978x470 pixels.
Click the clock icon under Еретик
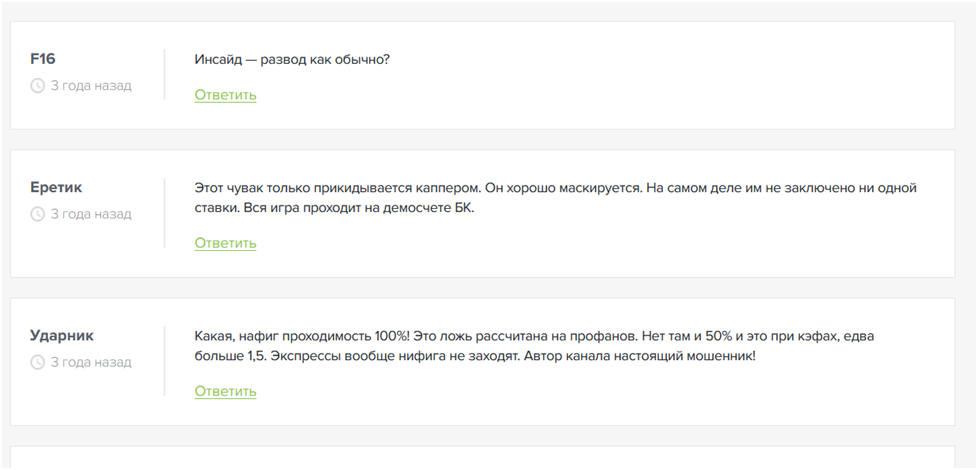pos(38,214)
